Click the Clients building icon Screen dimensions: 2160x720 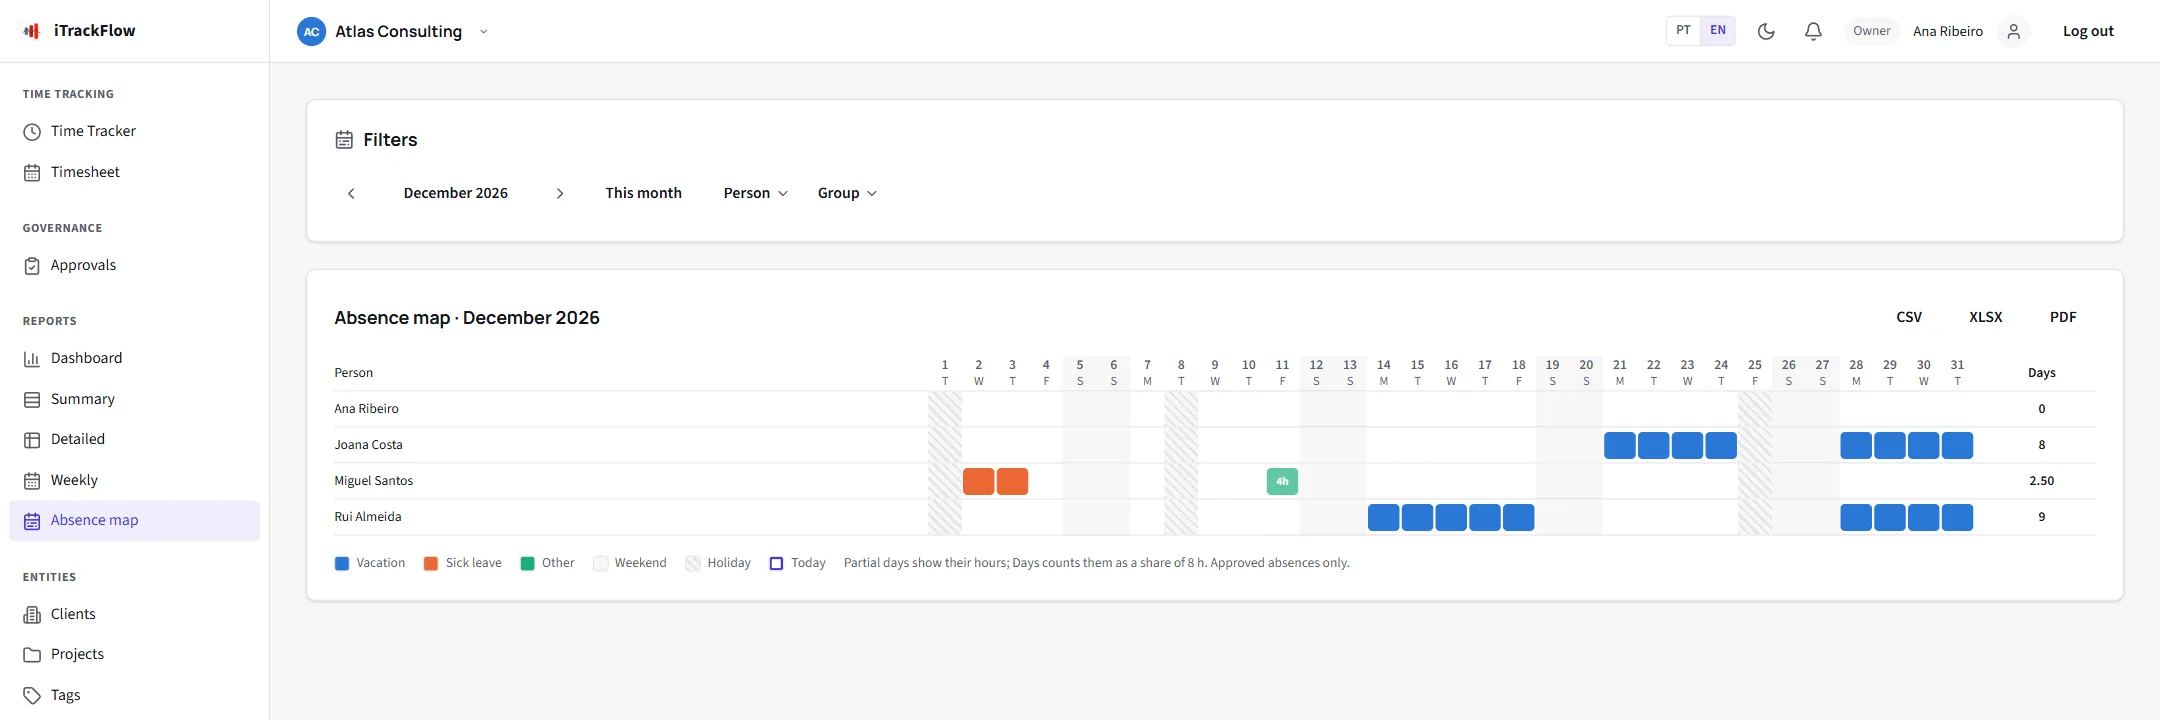pos(32,614)
